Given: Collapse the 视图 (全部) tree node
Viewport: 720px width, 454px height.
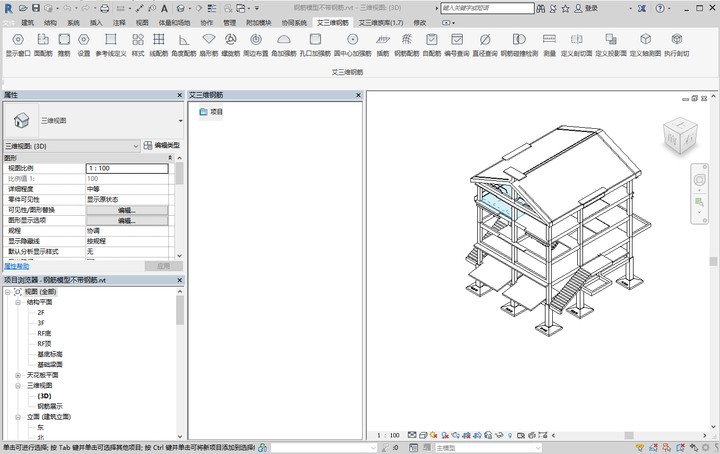Looking at the screenshot, I should tap(7, 292).
